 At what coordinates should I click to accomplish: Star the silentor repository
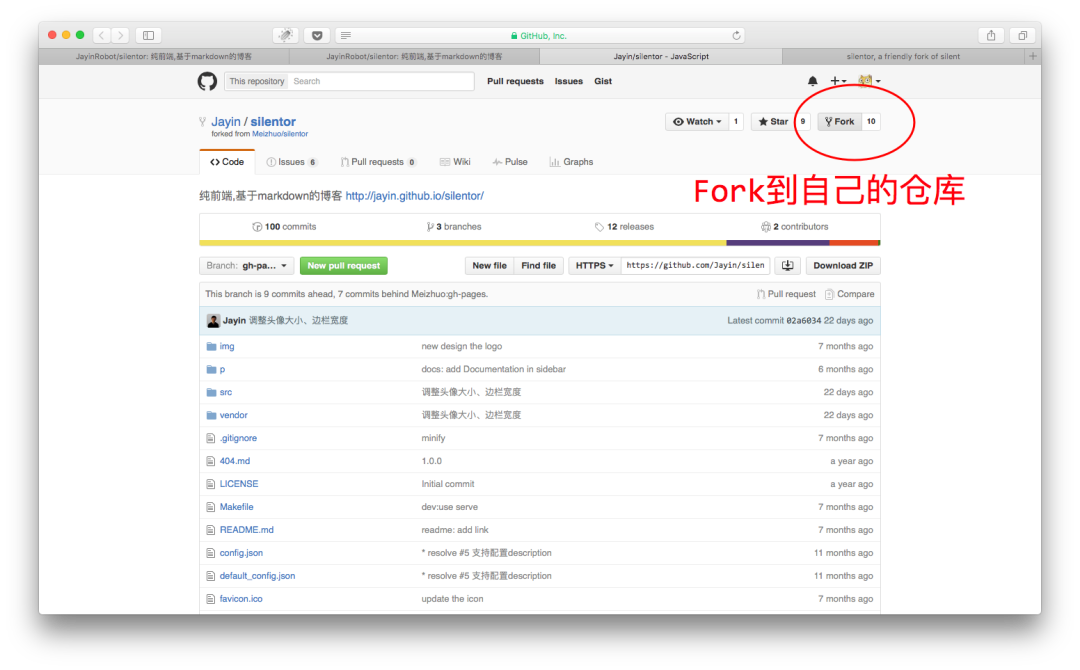click(773, 122)
